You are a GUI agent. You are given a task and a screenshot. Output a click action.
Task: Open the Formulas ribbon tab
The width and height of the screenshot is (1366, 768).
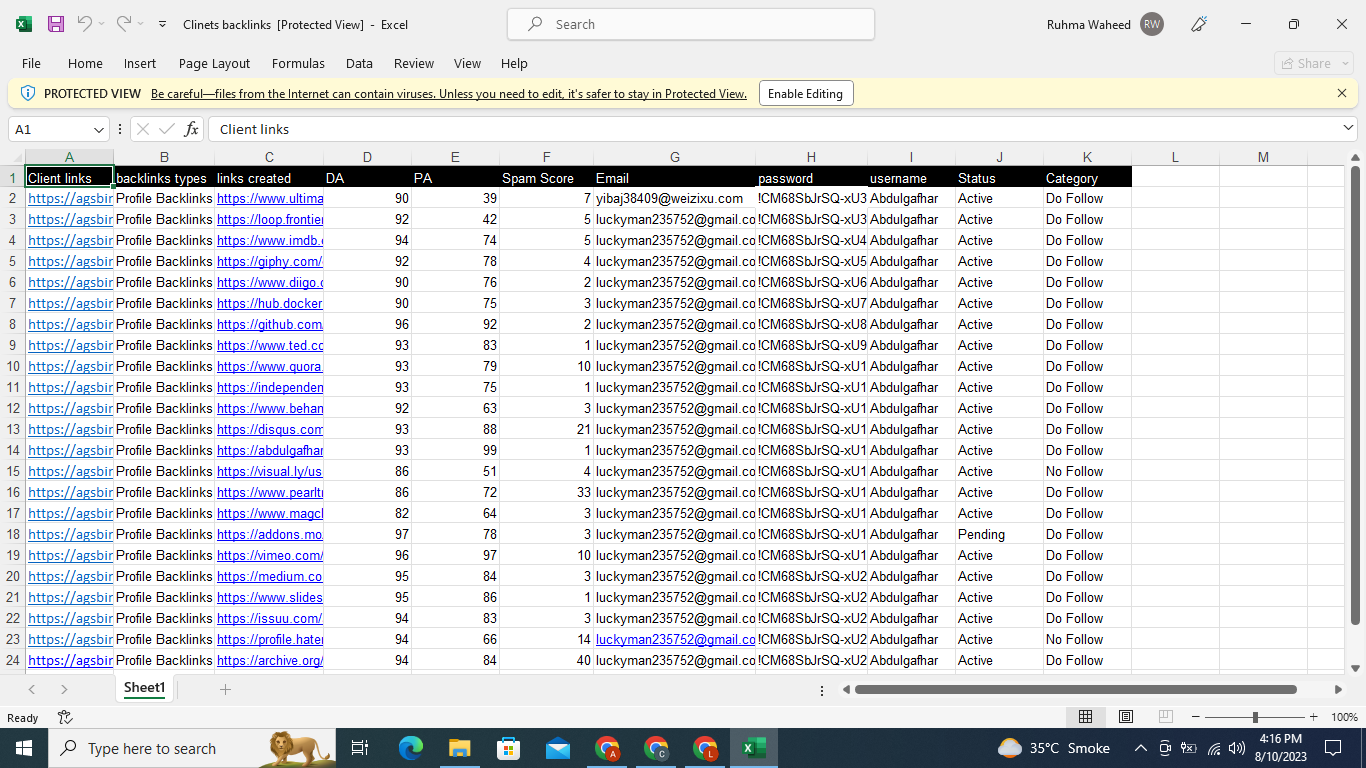pyautogui.click(x=298, y=63)
